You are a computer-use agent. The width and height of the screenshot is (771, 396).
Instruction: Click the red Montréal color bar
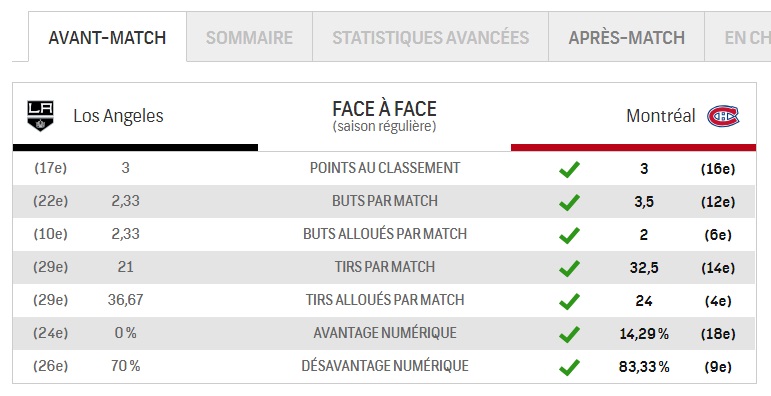click(633, 148)
